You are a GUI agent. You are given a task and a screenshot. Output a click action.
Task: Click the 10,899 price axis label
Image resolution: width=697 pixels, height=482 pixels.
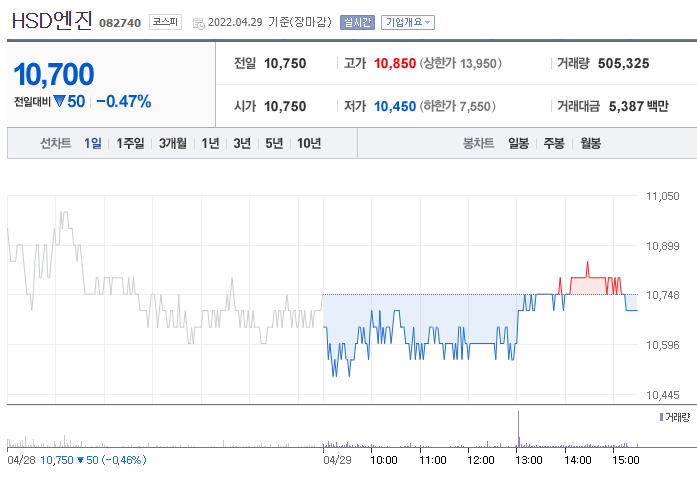(663, 246)
